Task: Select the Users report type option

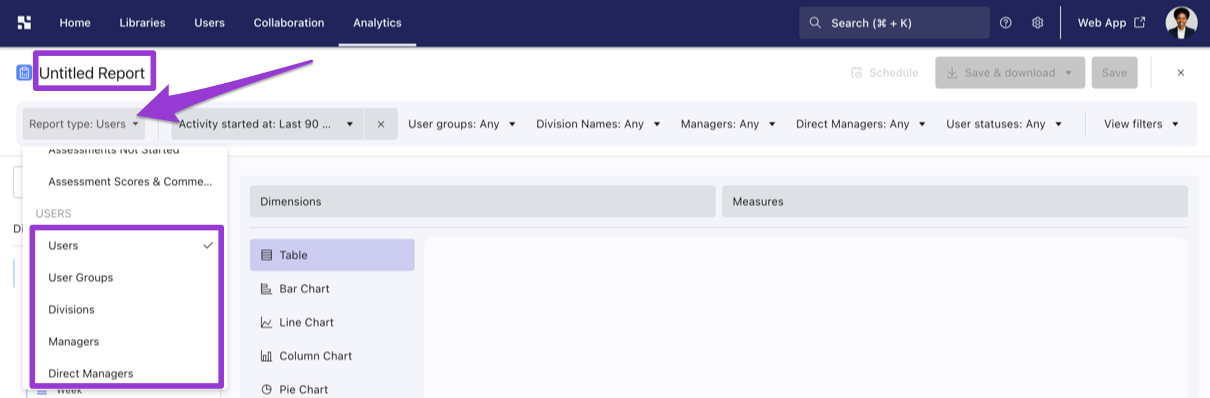Action: click(x=125, y=245)
